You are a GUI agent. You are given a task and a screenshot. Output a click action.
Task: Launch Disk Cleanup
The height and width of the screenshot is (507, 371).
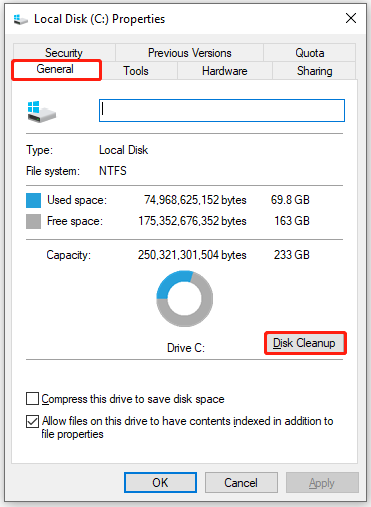pos(305,343)
